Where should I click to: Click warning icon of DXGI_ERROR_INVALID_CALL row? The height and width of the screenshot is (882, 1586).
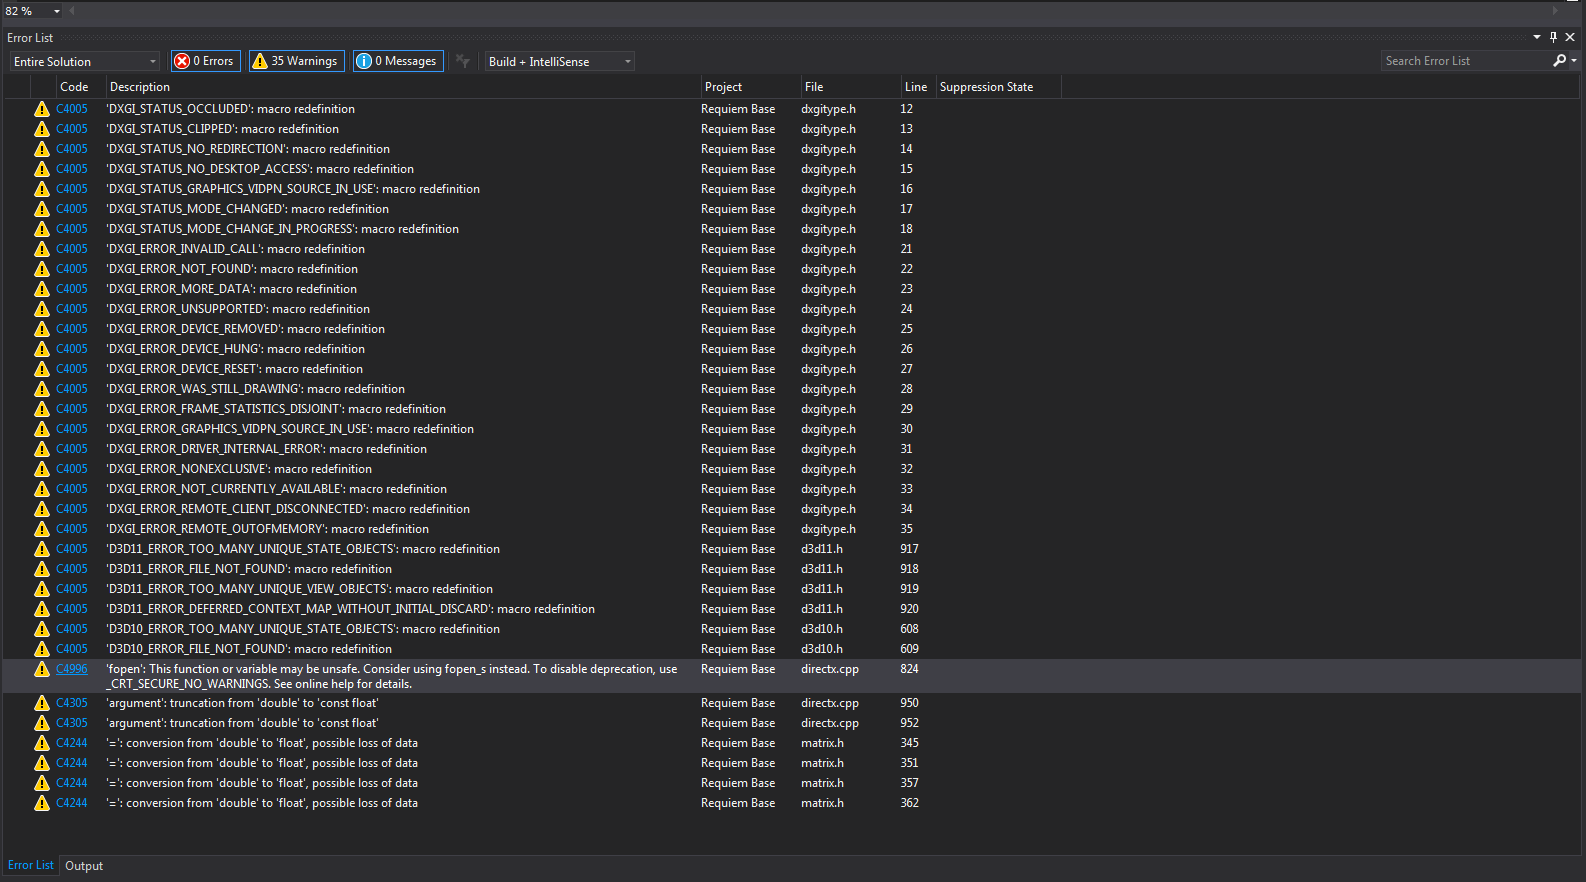point(42,249)
